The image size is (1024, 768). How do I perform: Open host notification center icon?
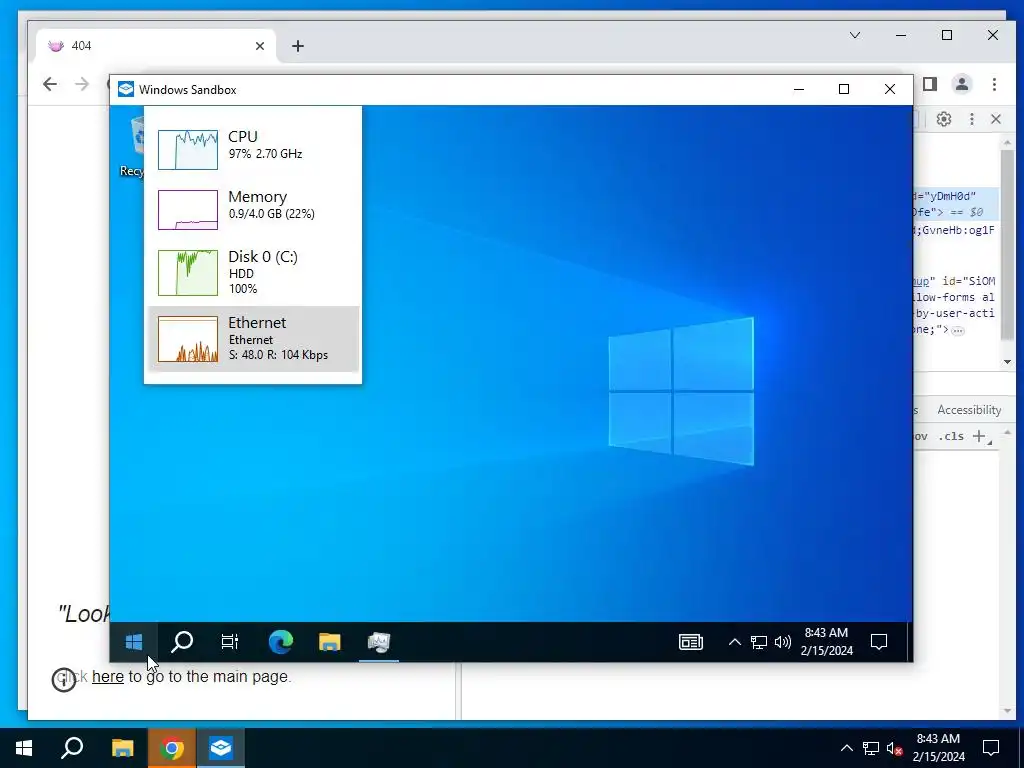pos(991,748)
